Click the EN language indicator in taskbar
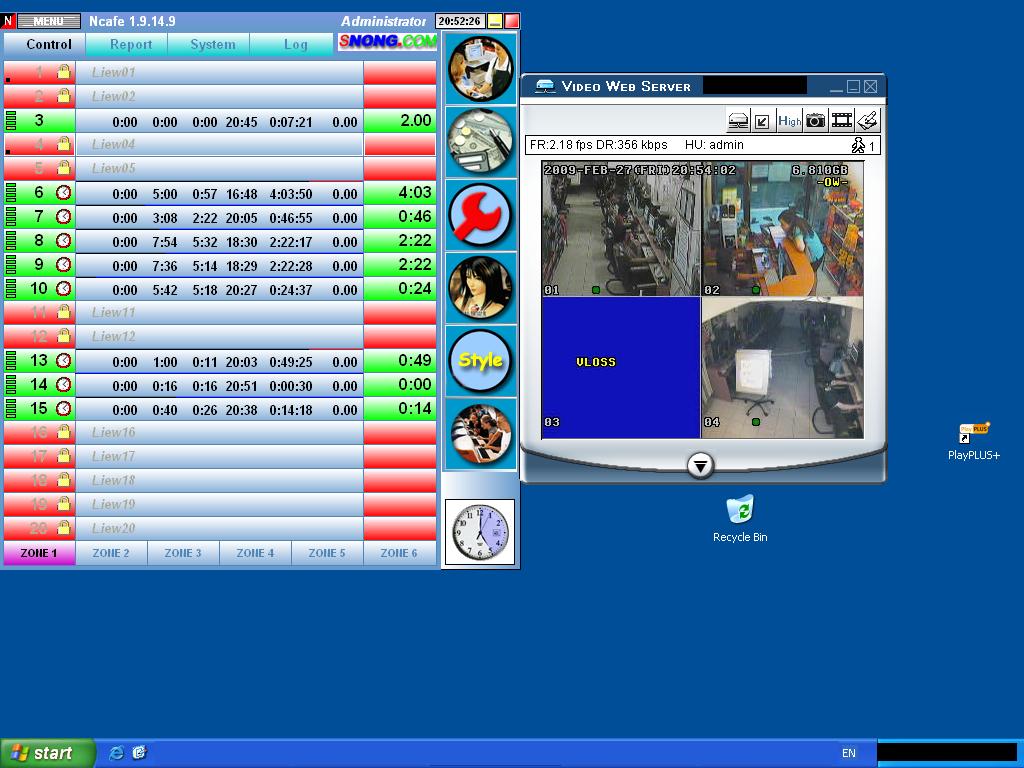The image size is (1024, 768). [848, 753]
